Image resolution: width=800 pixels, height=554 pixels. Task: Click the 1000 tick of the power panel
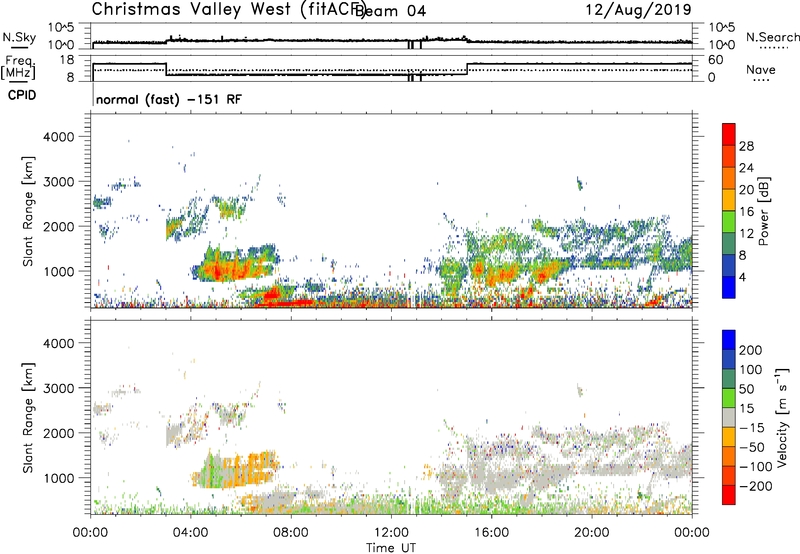(x=59, y=271)
